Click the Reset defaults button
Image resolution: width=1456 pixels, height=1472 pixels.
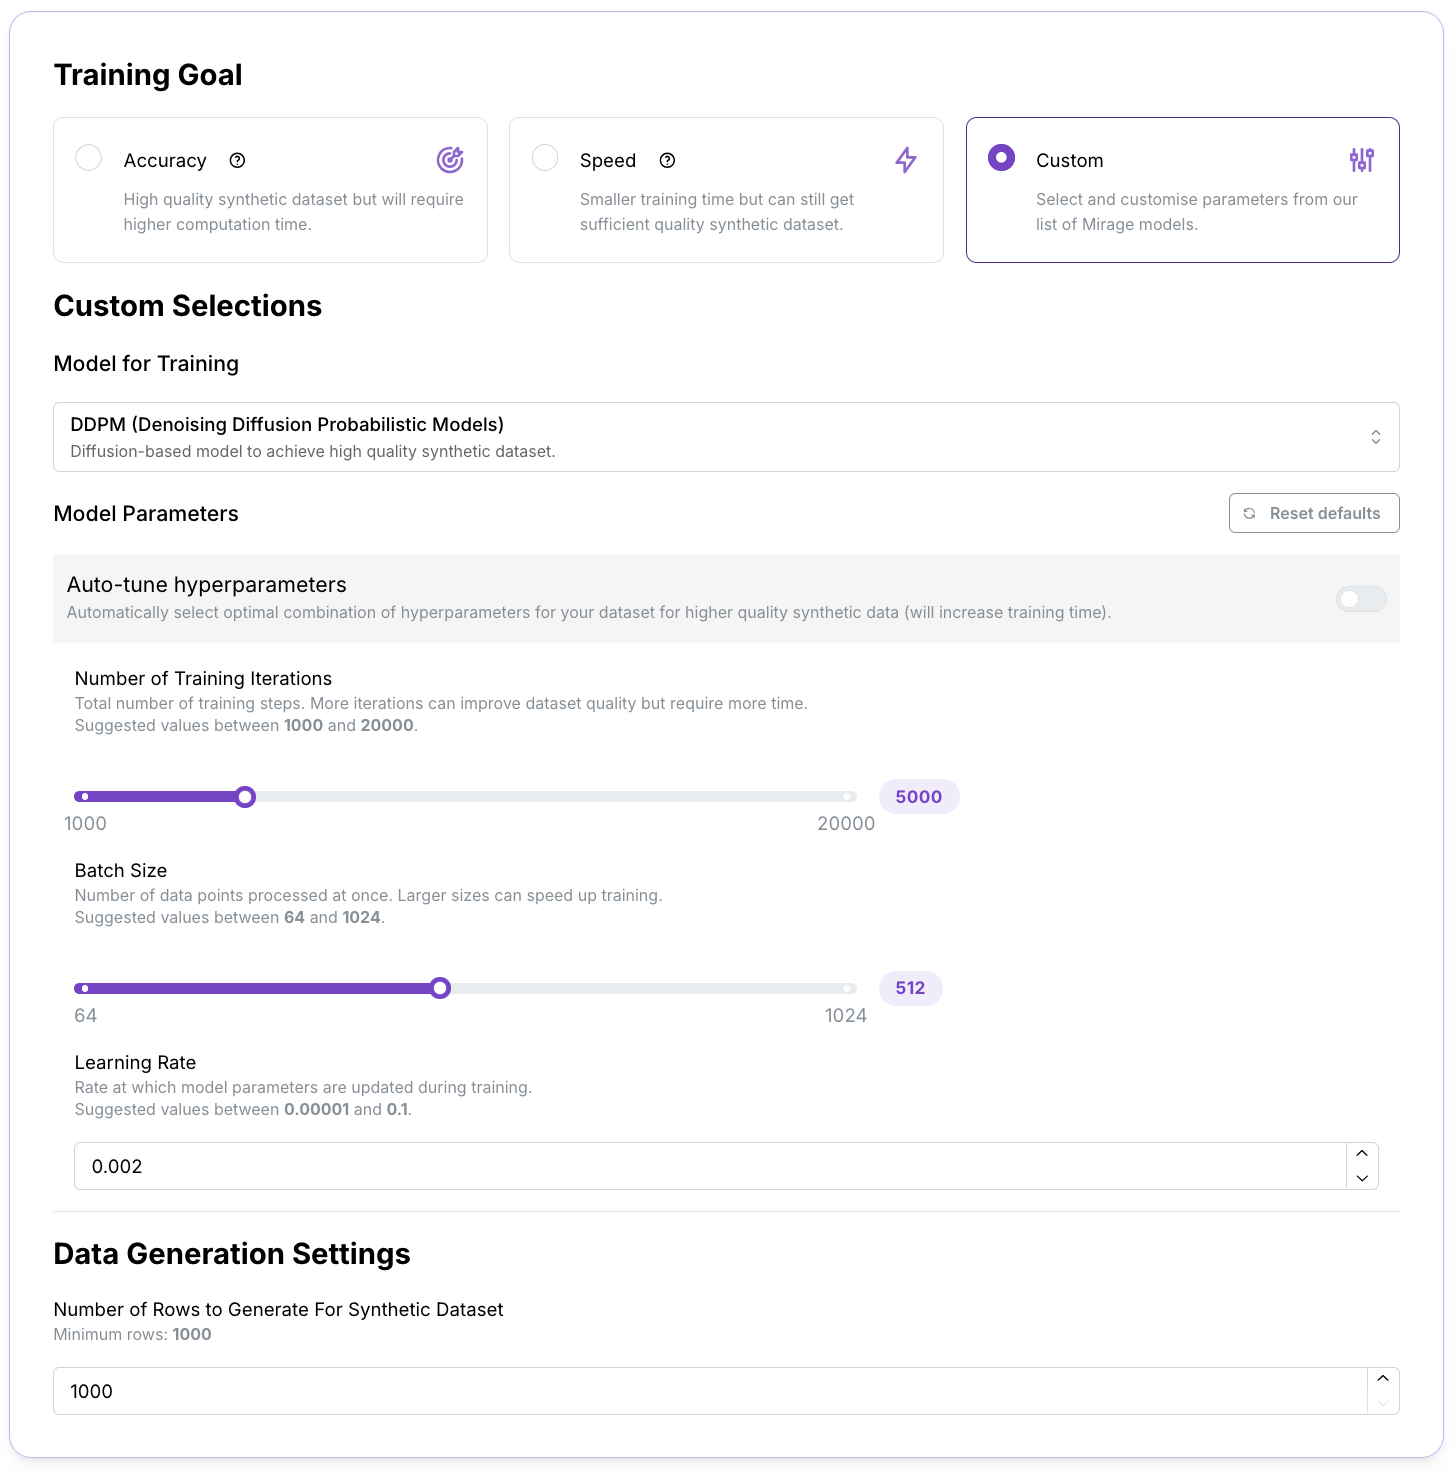pyautogui.click(x=1314, y=513)
